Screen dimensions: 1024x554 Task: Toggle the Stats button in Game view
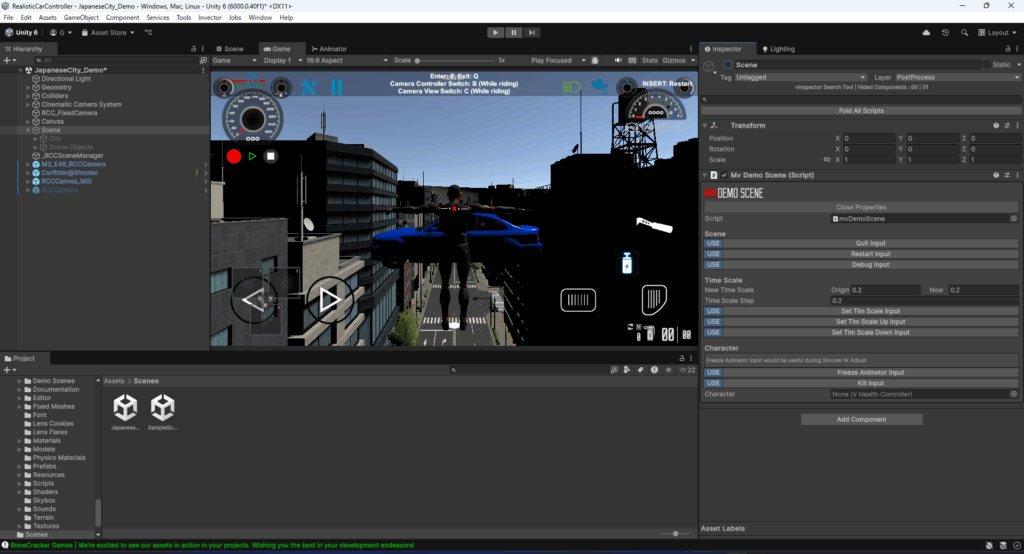click(650, 60)
